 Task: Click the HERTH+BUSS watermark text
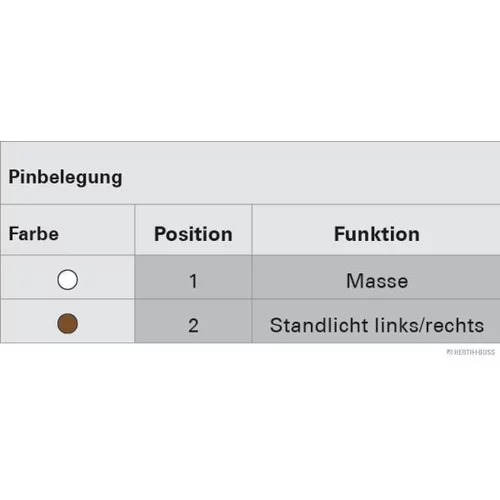(x=474, y=352)
